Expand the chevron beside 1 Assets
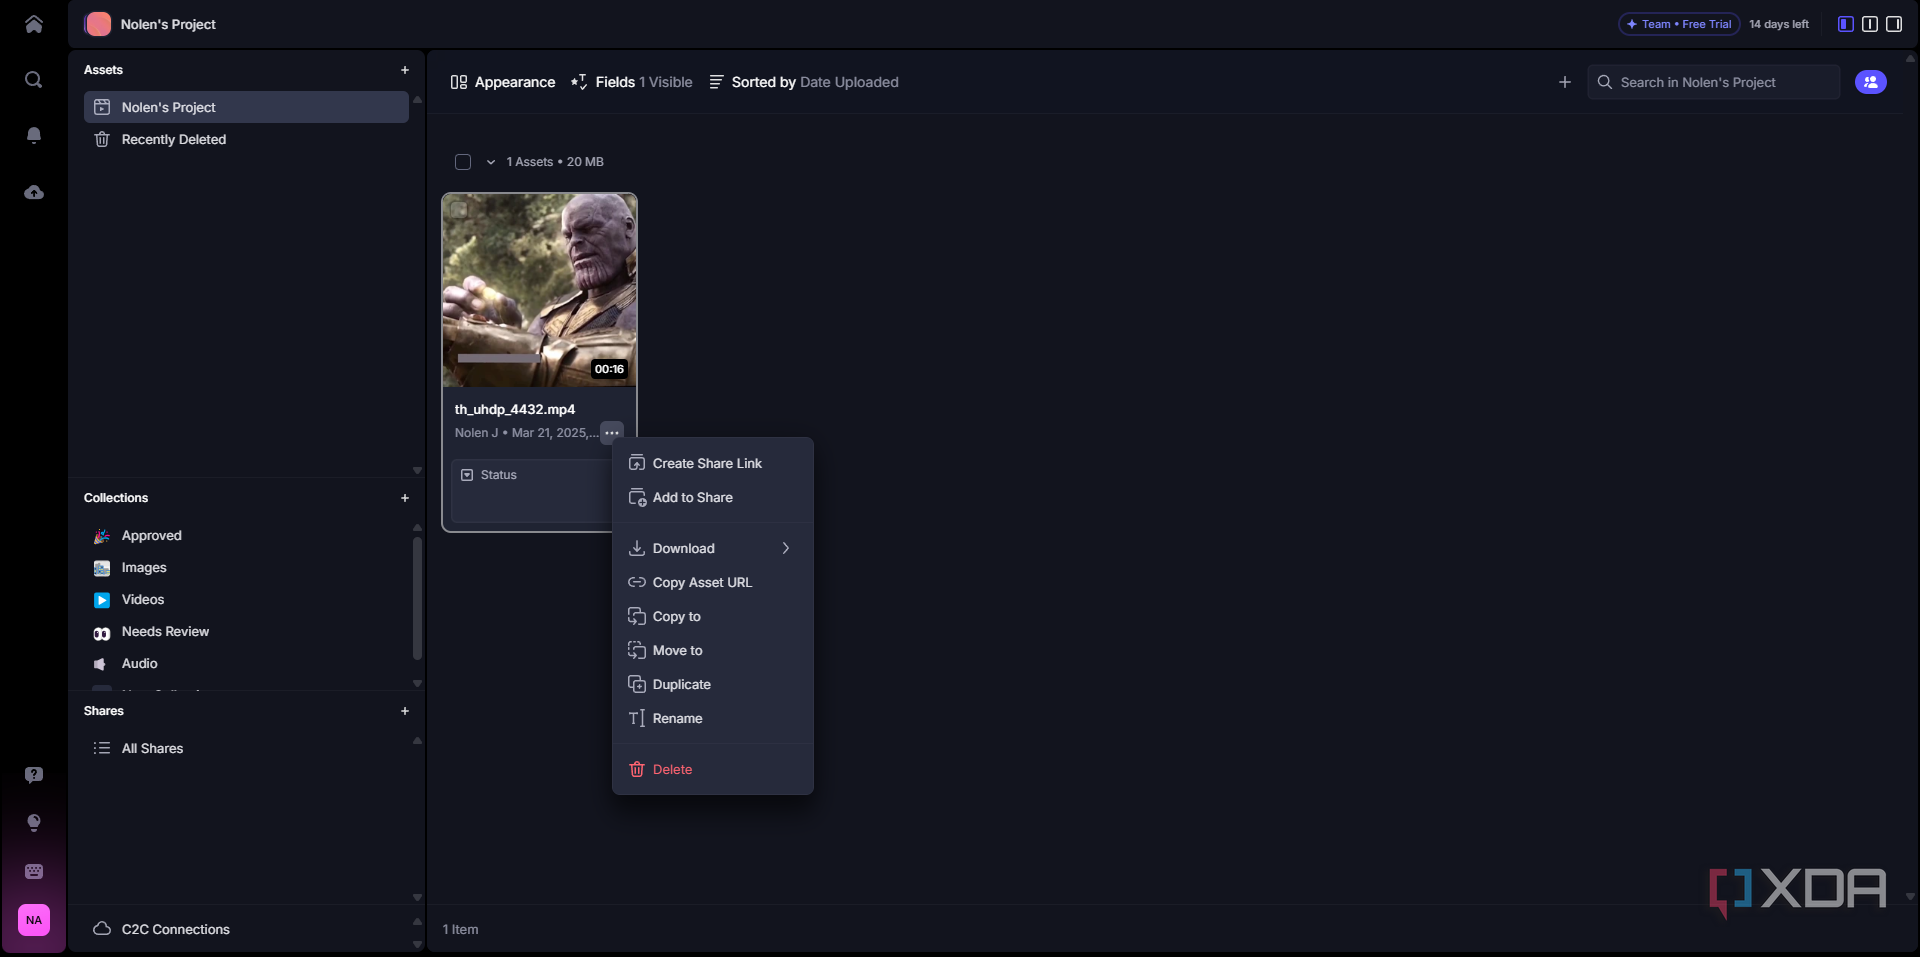1920x957 pixels. pos(491,162)
